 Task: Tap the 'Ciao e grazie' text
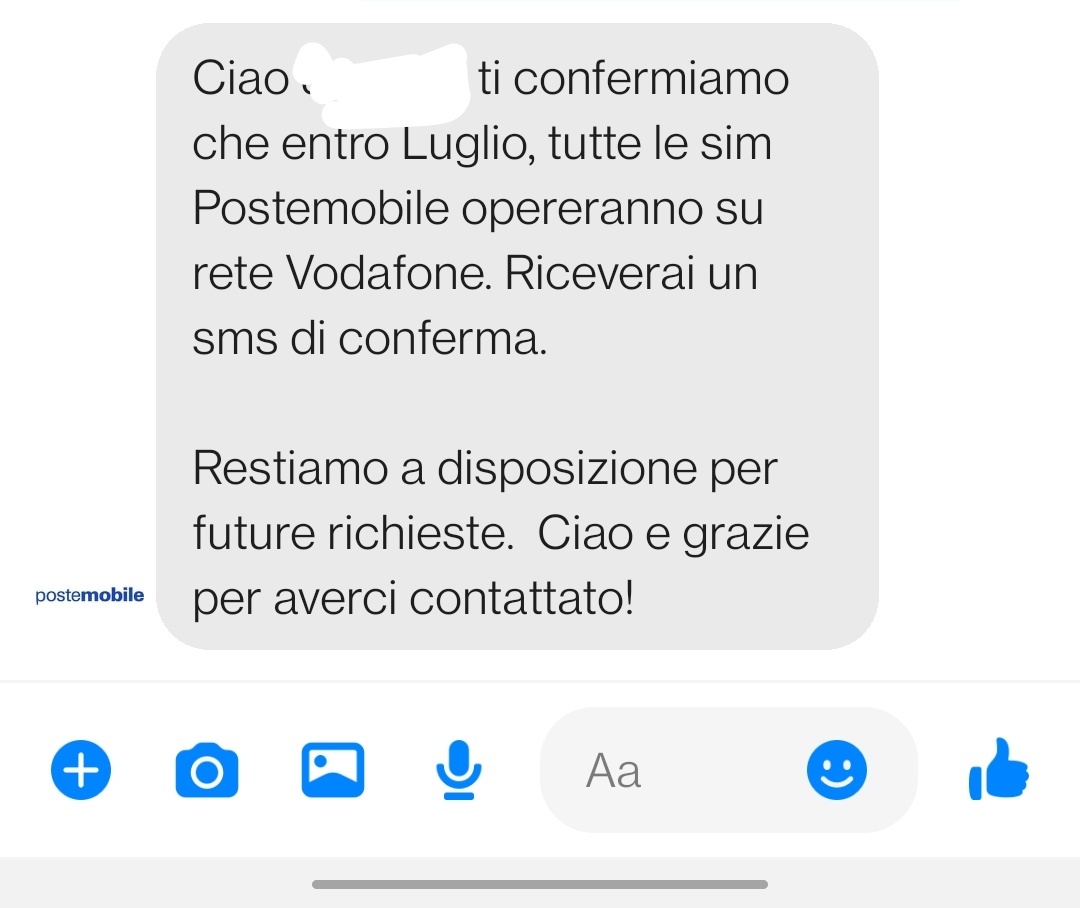click(x=673, y=535)
